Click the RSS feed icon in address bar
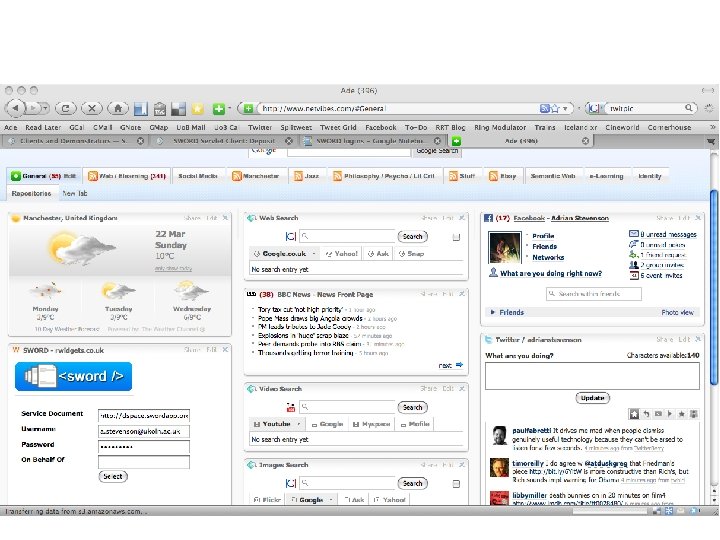The image size is (720, 540). (545, 108)
